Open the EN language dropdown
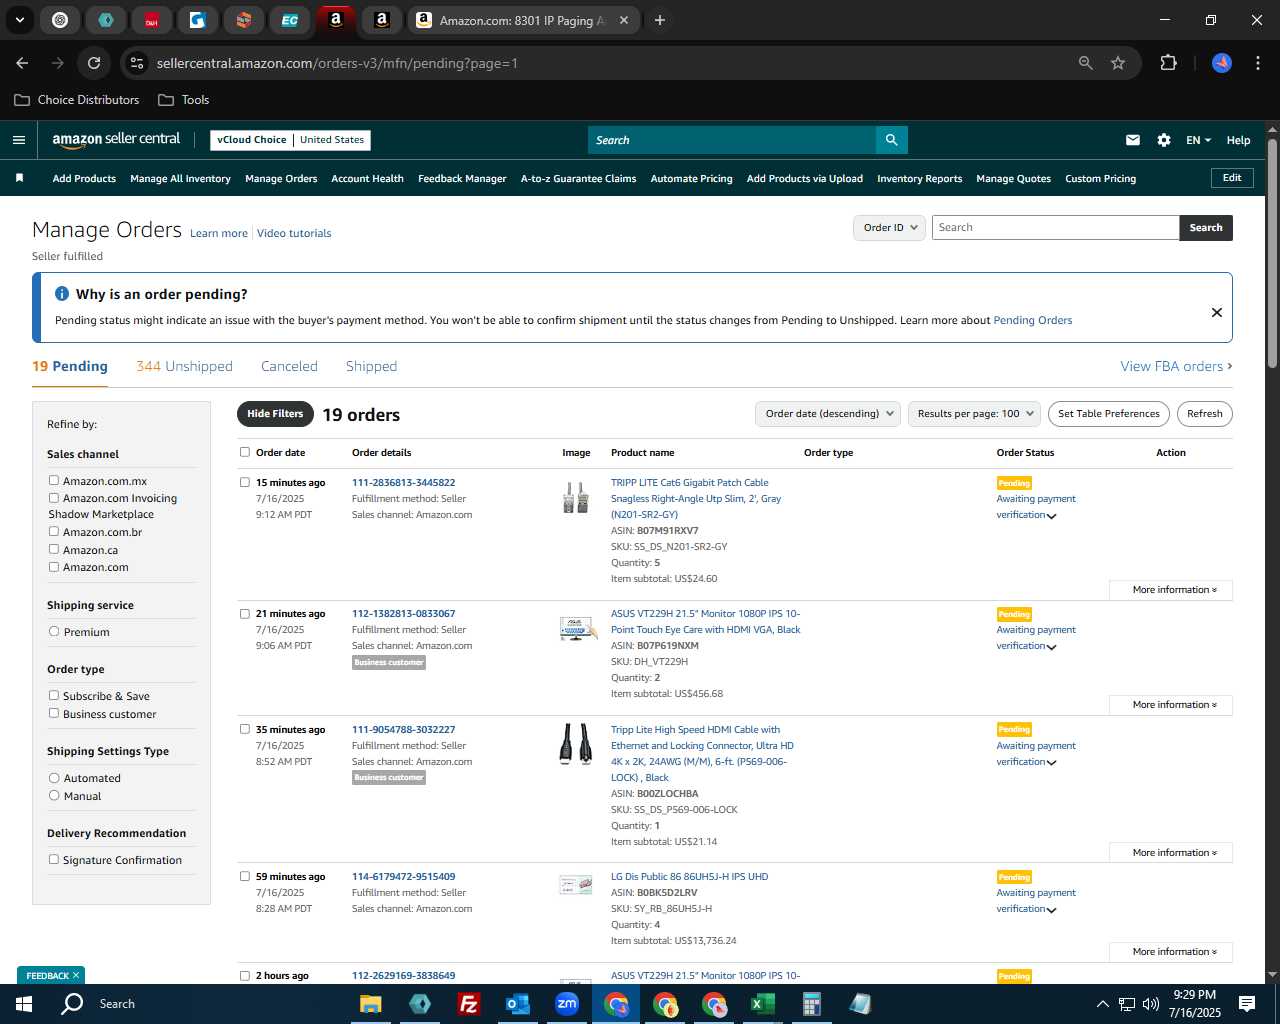 pyautogui.click(x=1198, y=140)
